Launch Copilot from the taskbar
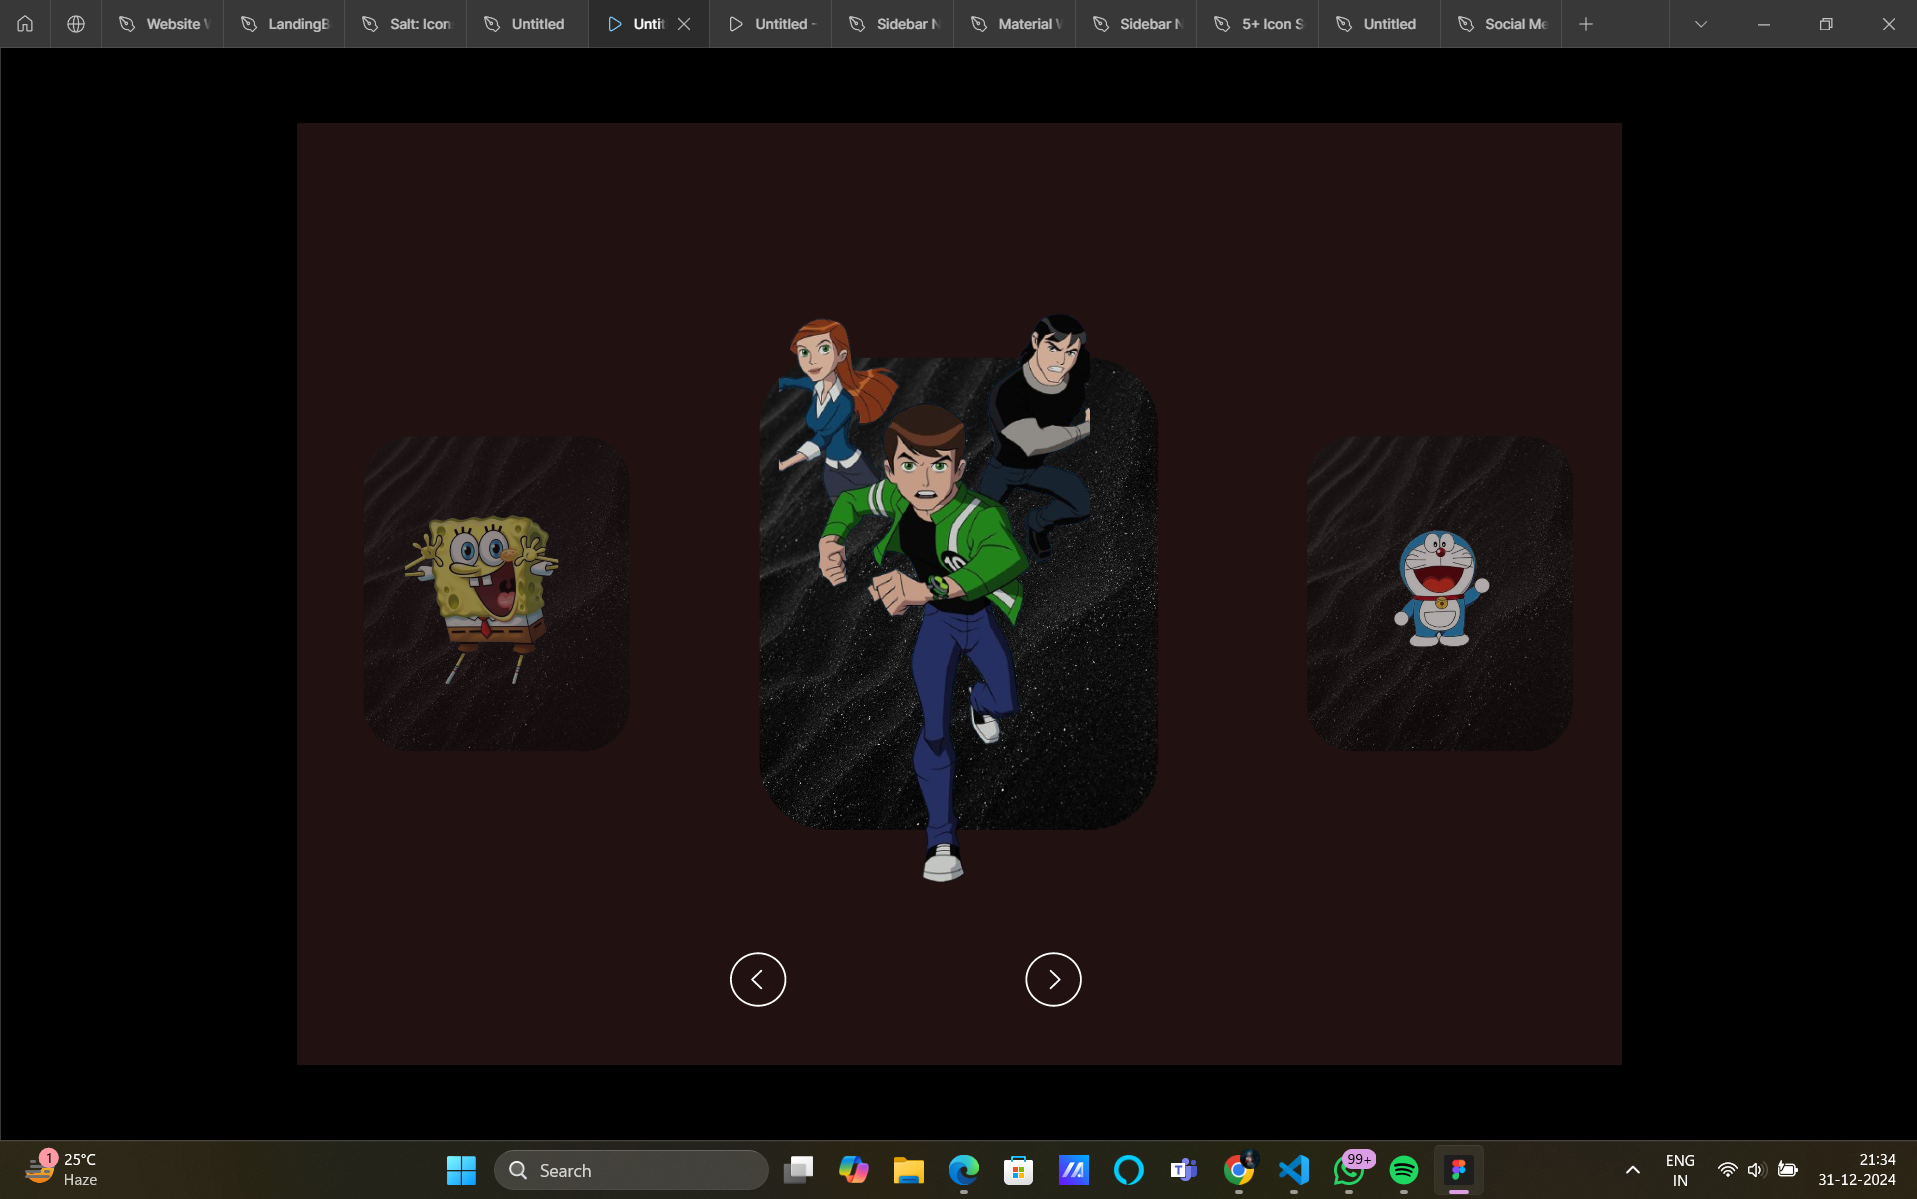Image resolution: width=1917 pixels, height=1199 pixels. pos(853,1170)
